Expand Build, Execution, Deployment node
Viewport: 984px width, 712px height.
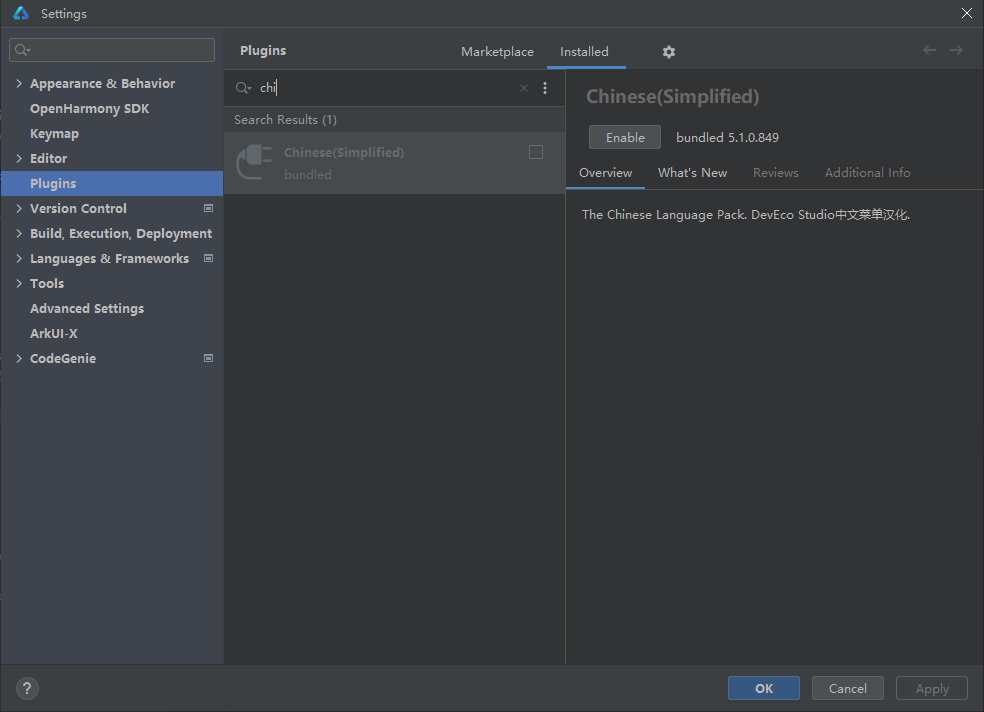(19, 233)
